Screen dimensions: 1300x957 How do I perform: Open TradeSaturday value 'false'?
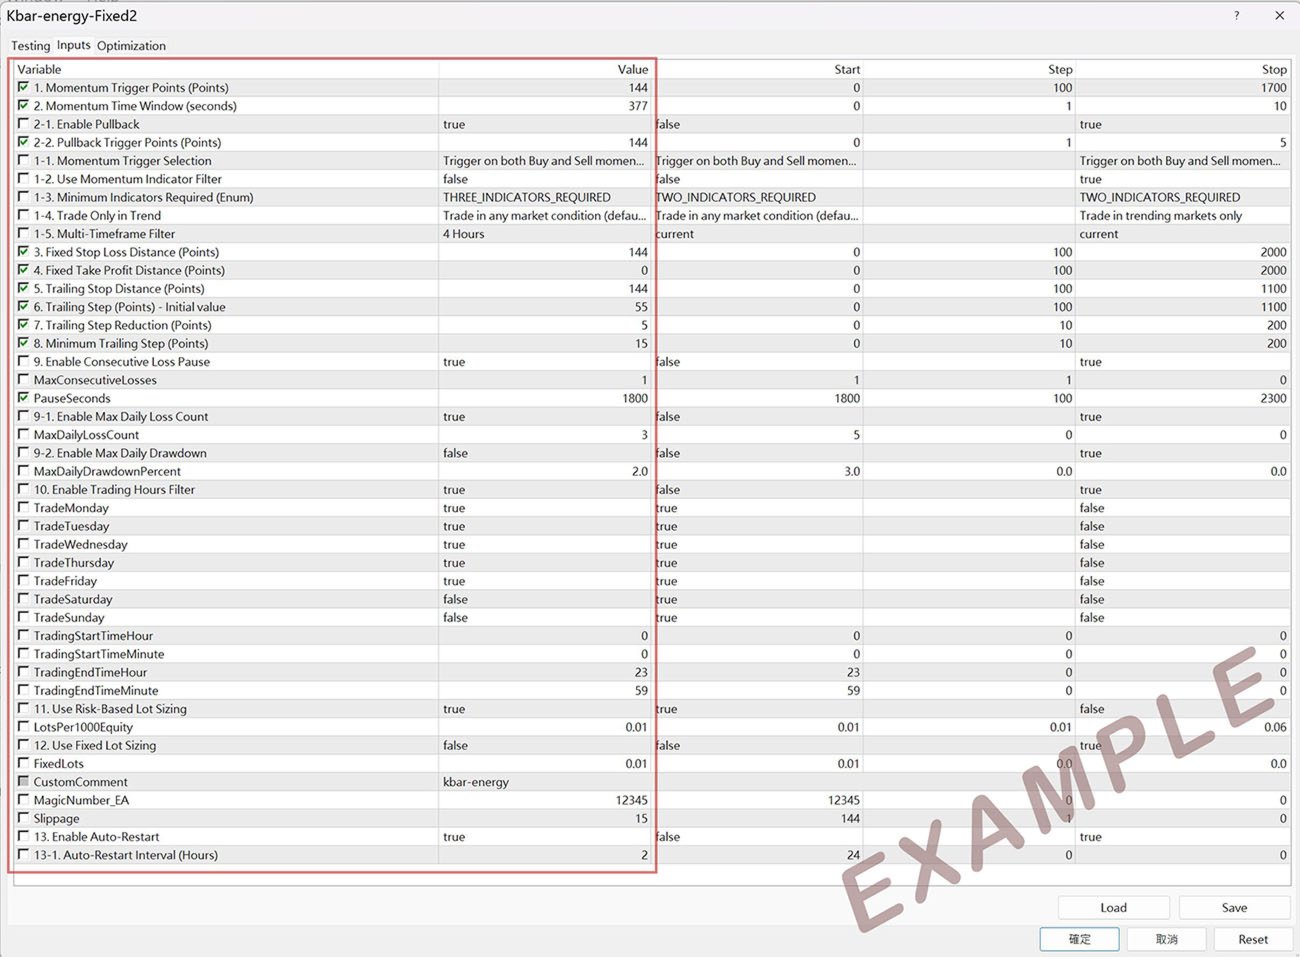click(545, 600)
